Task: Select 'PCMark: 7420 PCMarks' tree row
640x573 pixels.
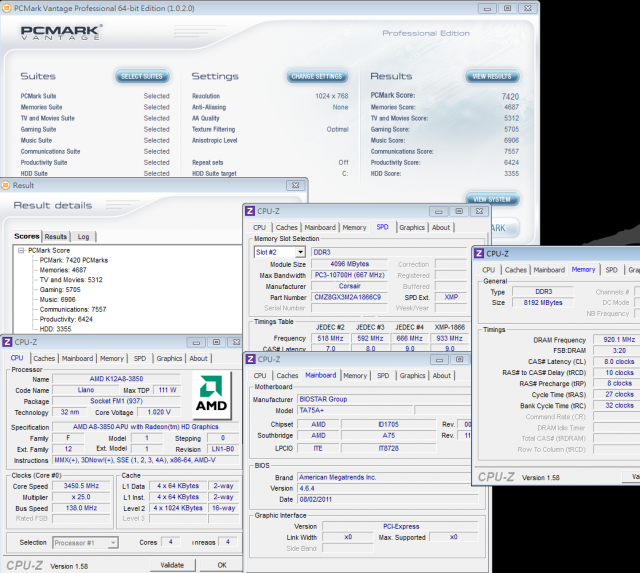Action: tap(74, 260)
